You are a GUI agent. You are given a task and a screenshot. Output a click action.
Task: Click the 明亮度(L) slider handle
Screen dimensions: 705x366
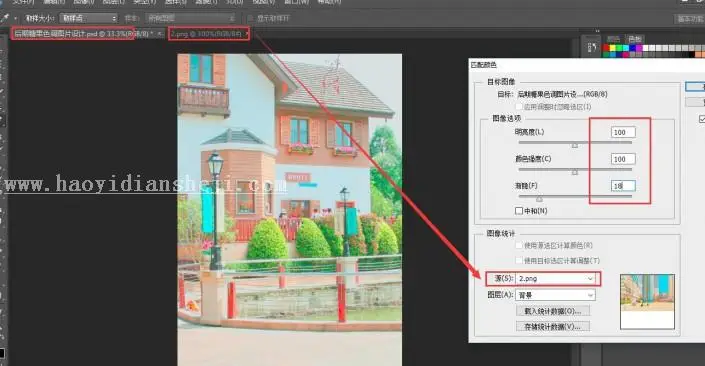click(575, 145)
